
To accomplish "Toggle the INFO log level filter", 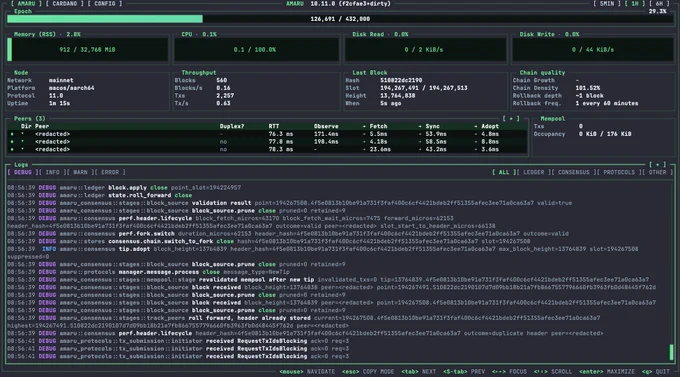I will pyautogui.click(x=52, y=172).
